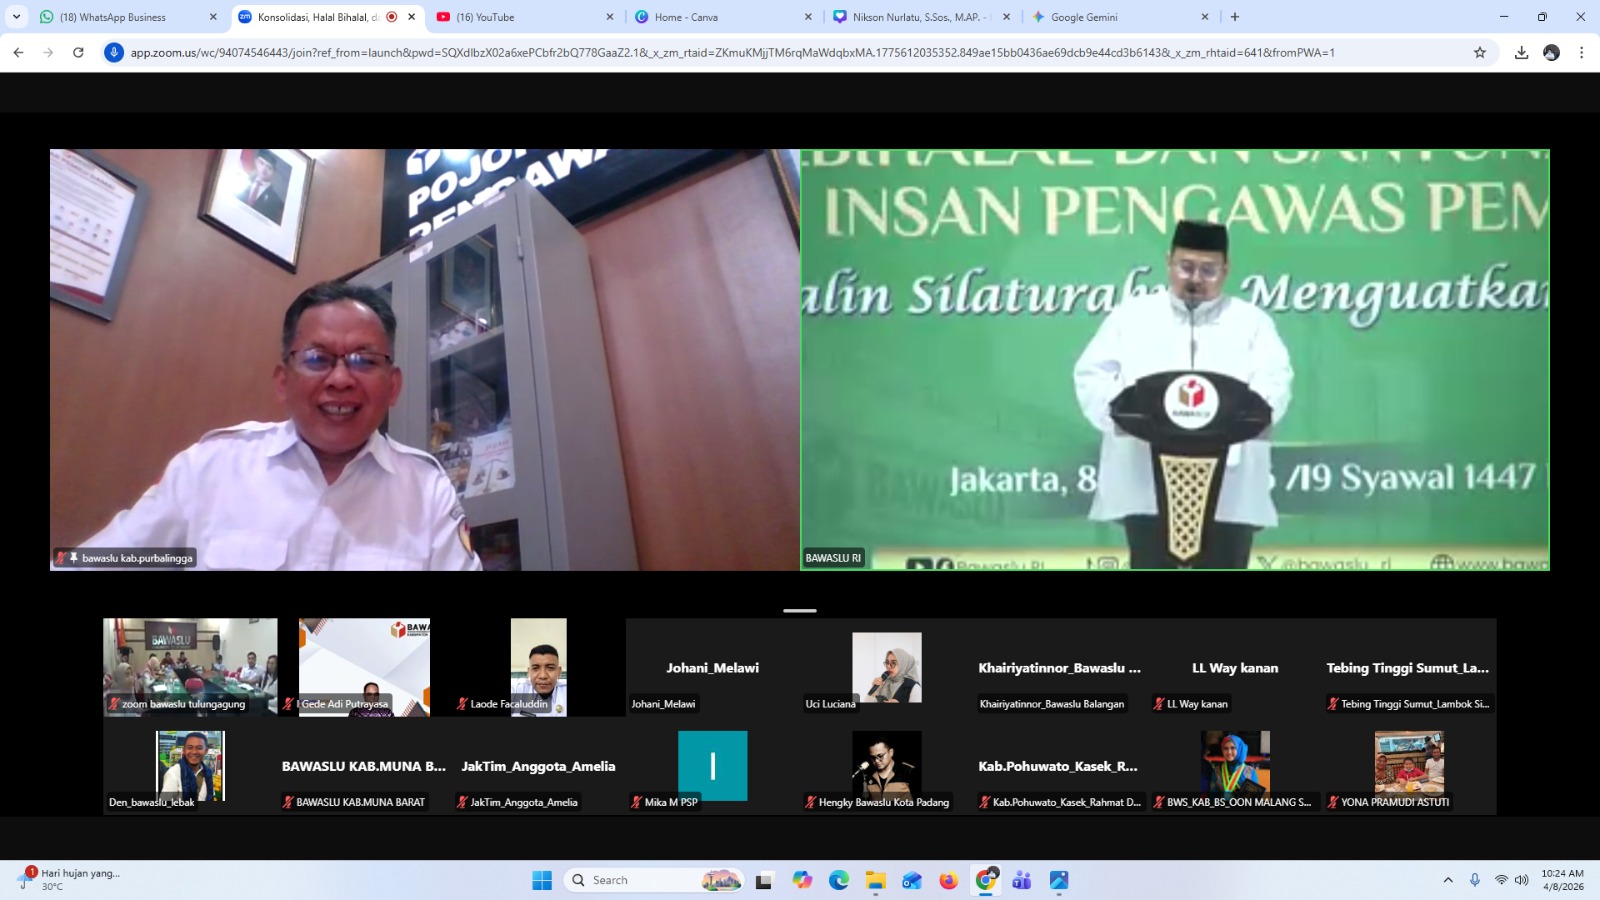Screen dimensions: 1600x900
Task: Click the tray microphone-in-use icon
Action: pyautogui.click(x=1475, y=880)
